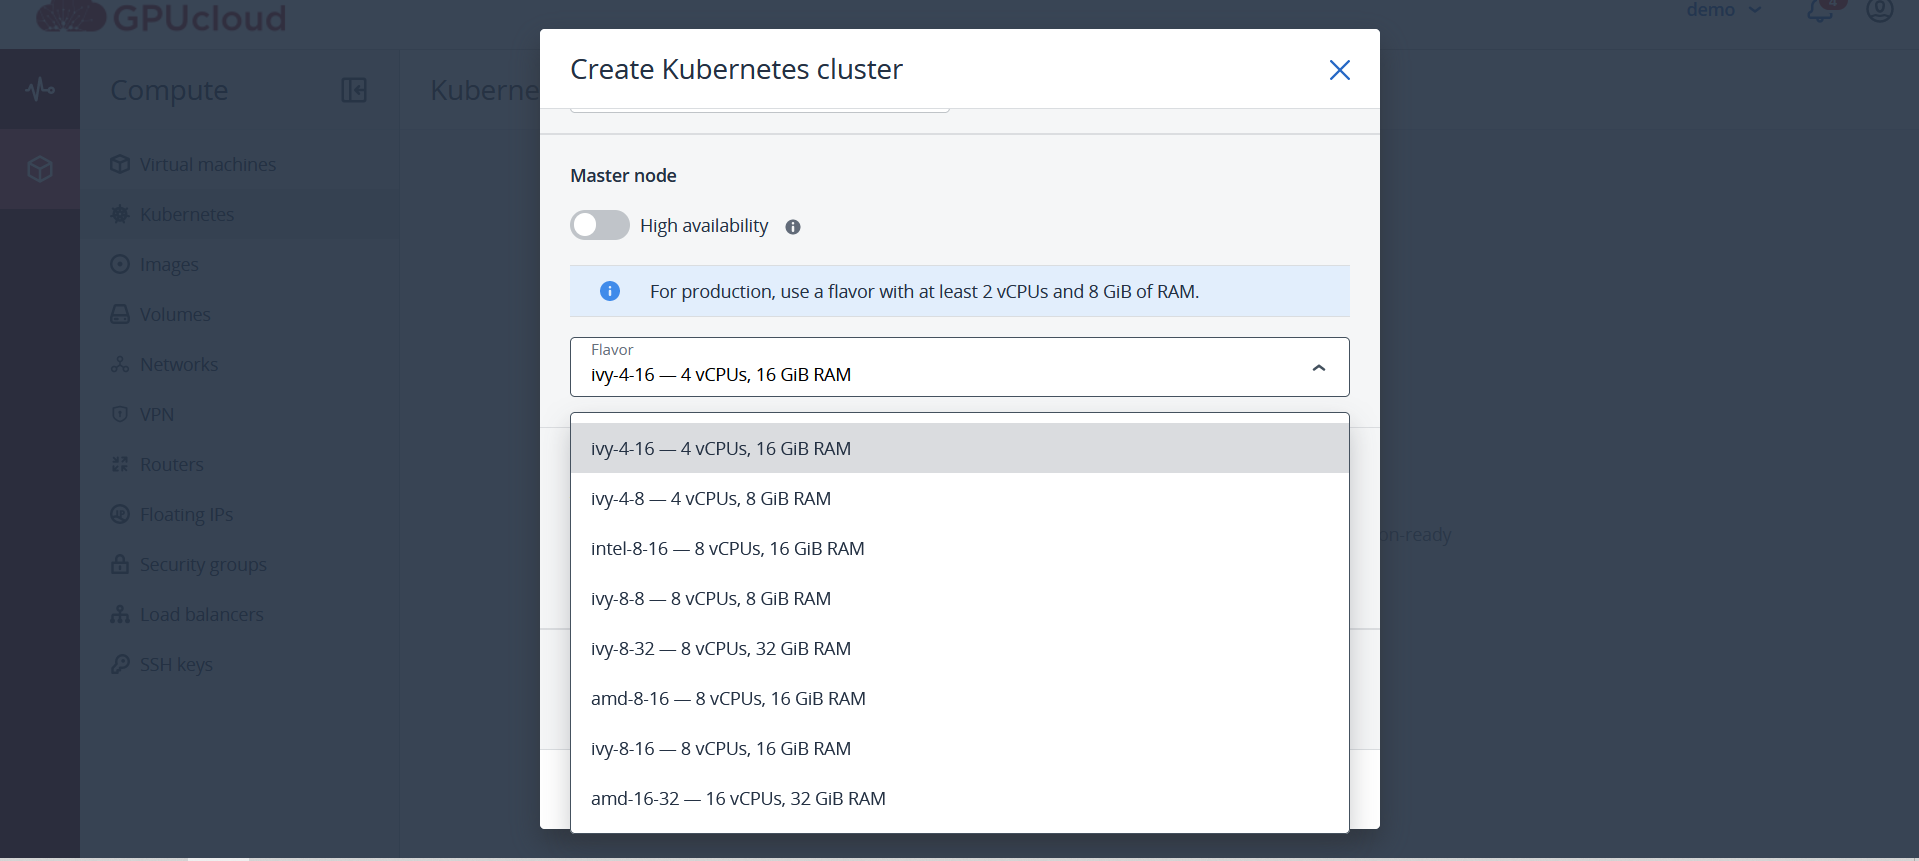Click the SSH keys key icon
Screen dimensions: 1919x861
click(x=120, y=664)
